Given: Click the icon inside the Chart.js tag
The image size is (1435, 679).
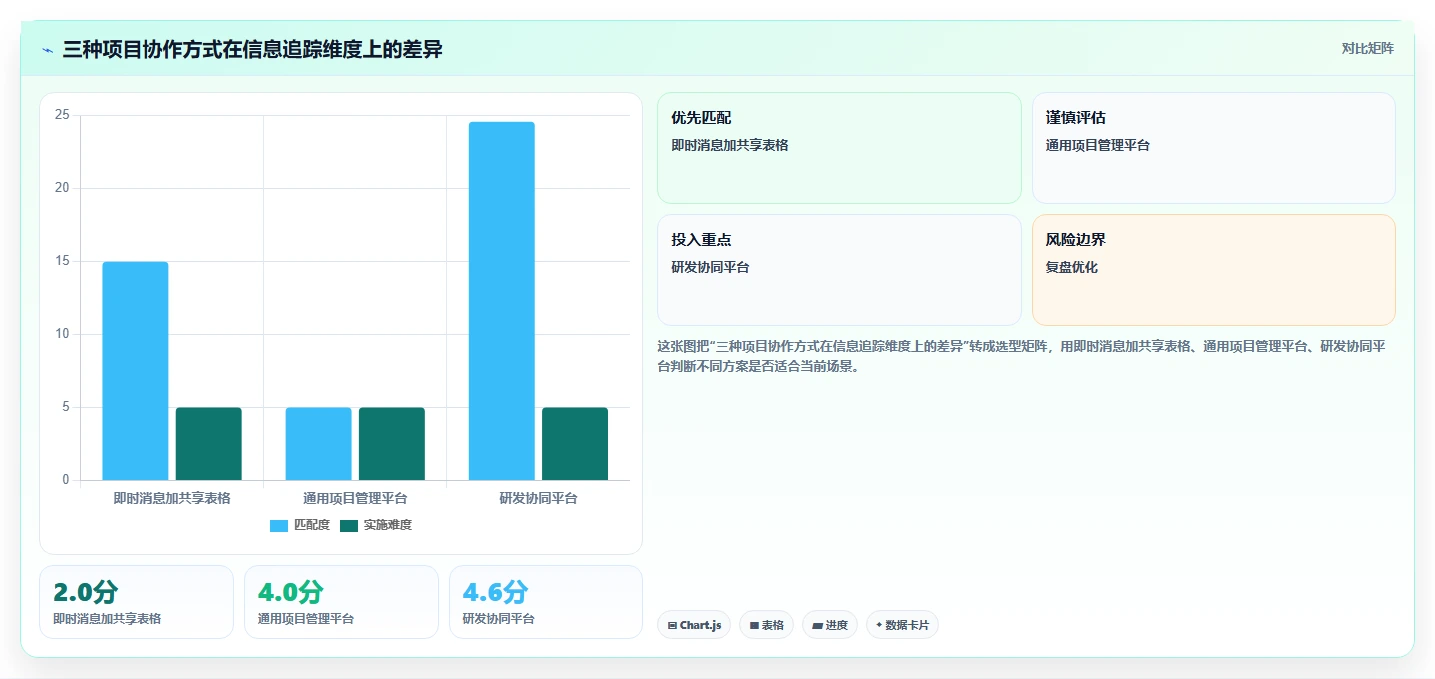Looking at the screenshot, I should pos(672,626).
